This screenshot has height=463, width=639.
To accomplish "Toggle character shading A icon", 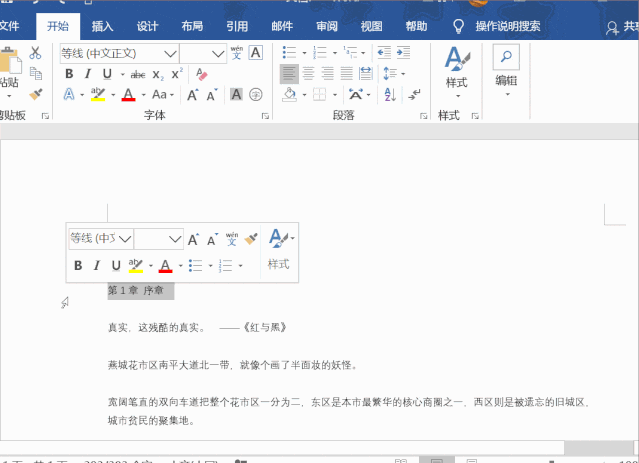I will coord(236,95).
